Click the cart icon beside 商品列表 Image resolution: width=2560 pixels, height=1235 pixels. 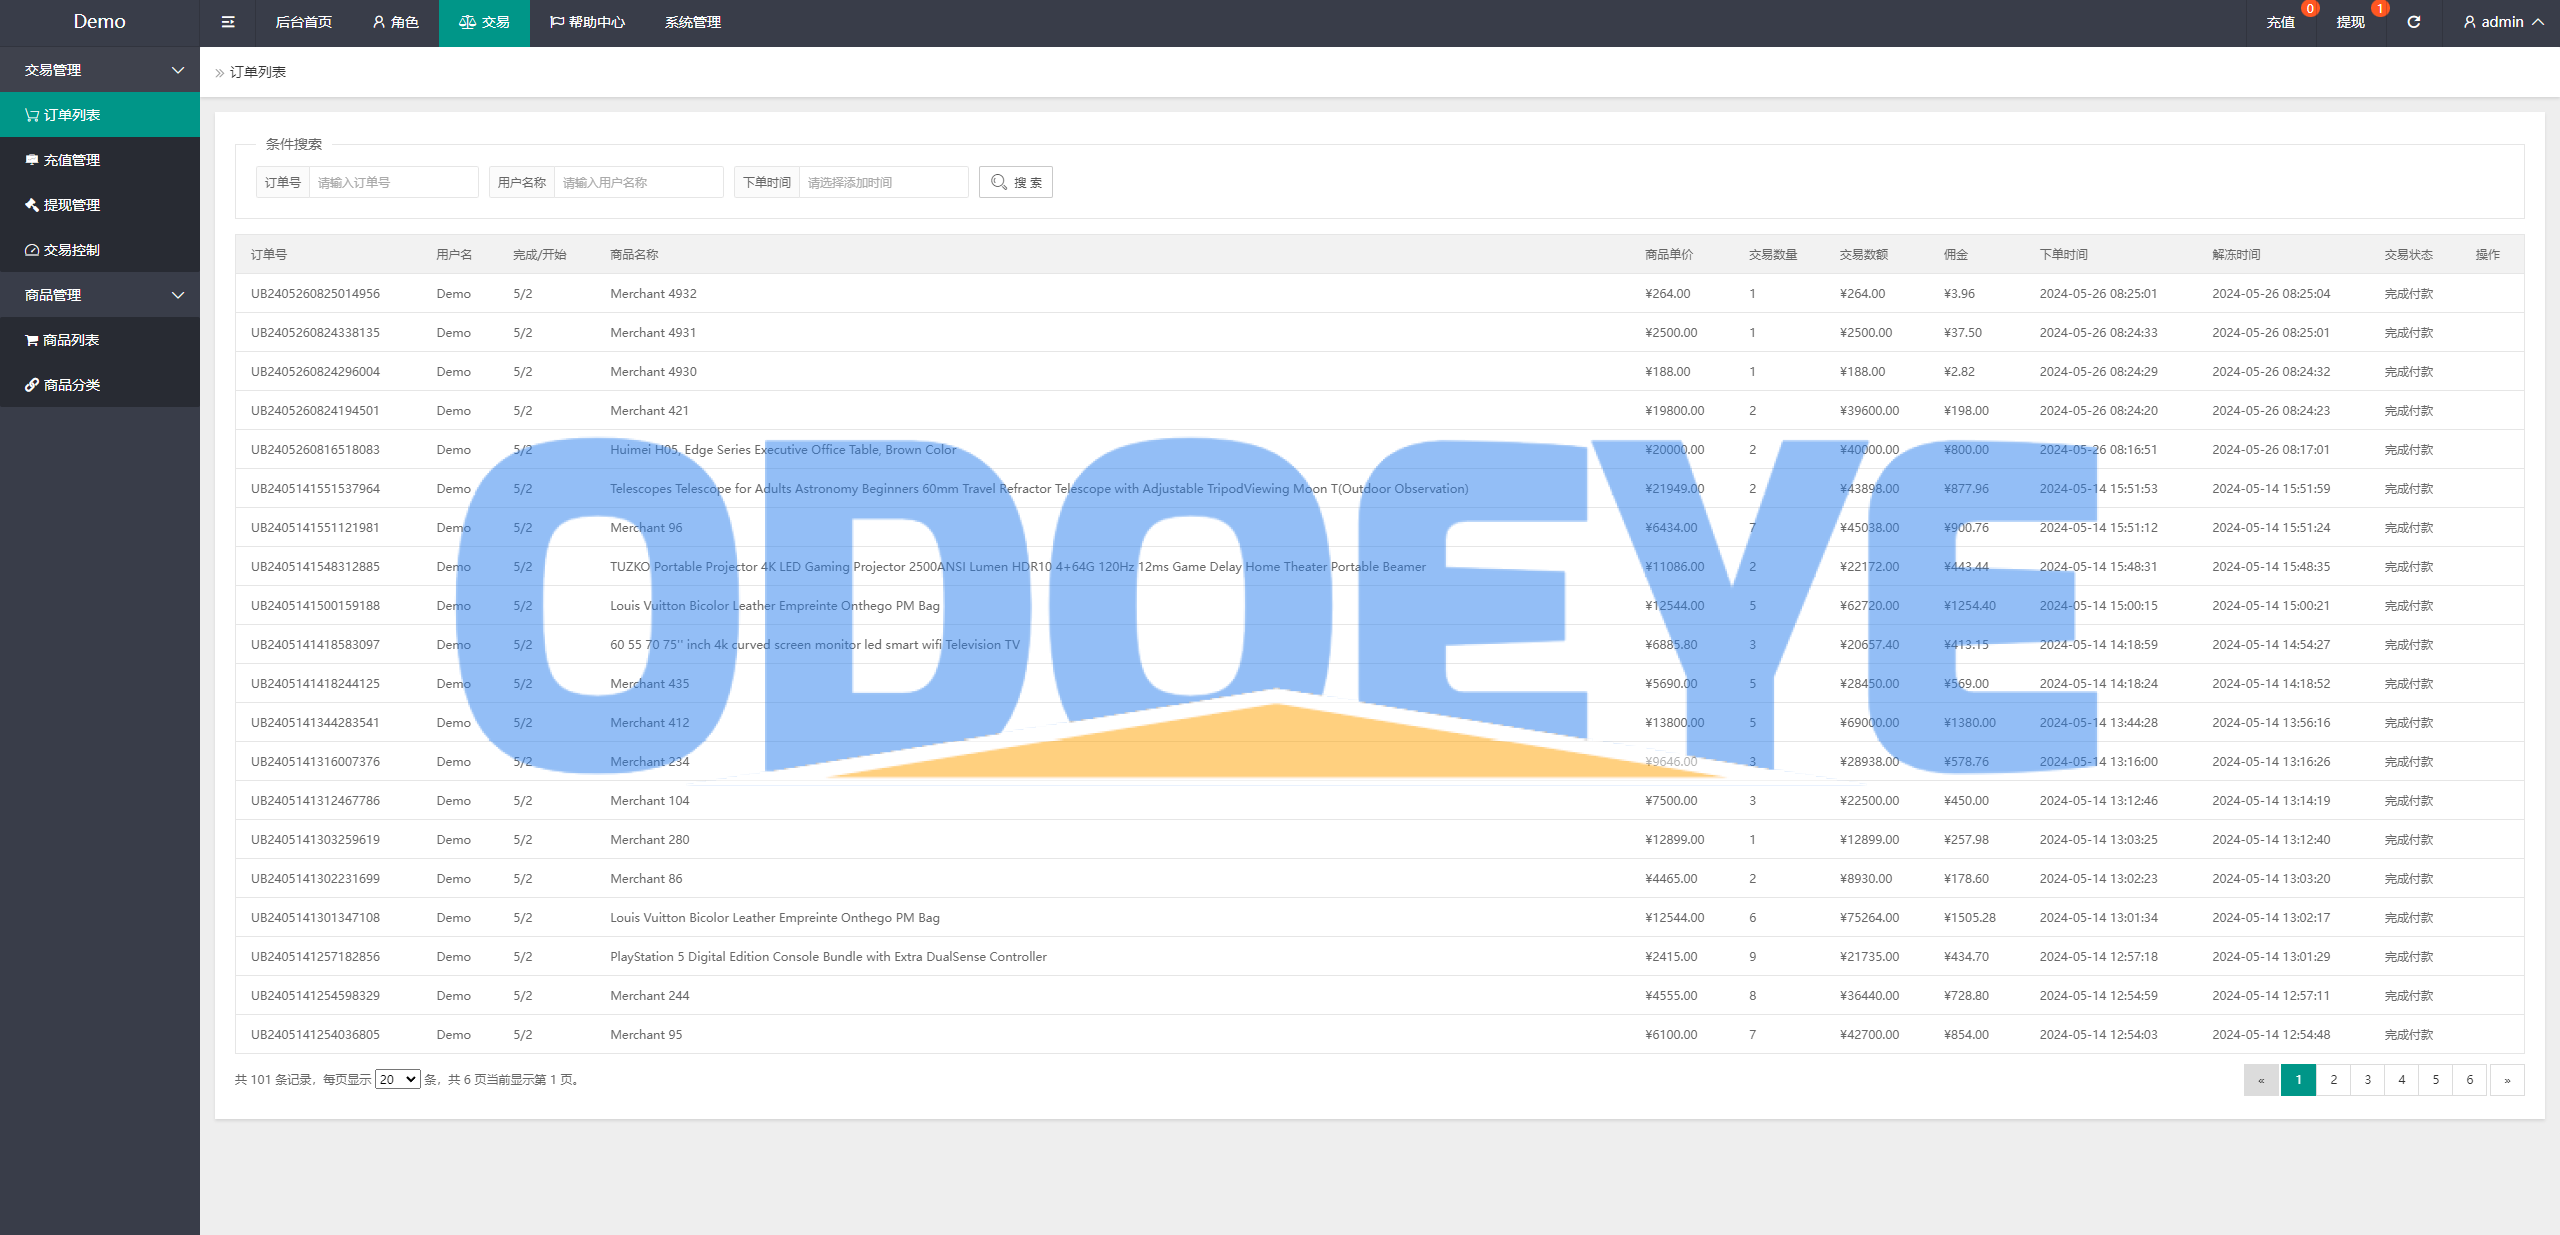click(x=32, y=340)
